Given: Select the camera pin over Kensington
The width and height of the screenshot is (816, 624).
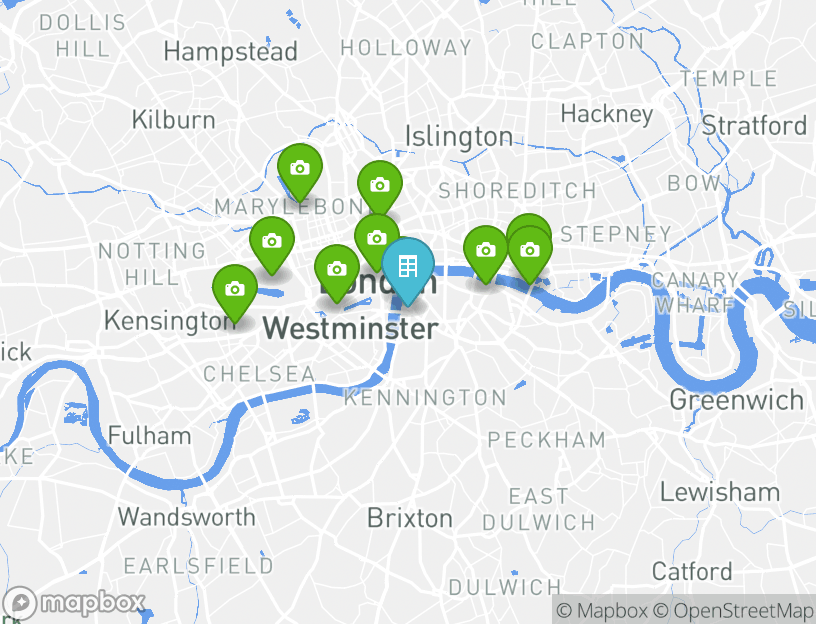Looking at the screenshot, I should tap(235, 291).
